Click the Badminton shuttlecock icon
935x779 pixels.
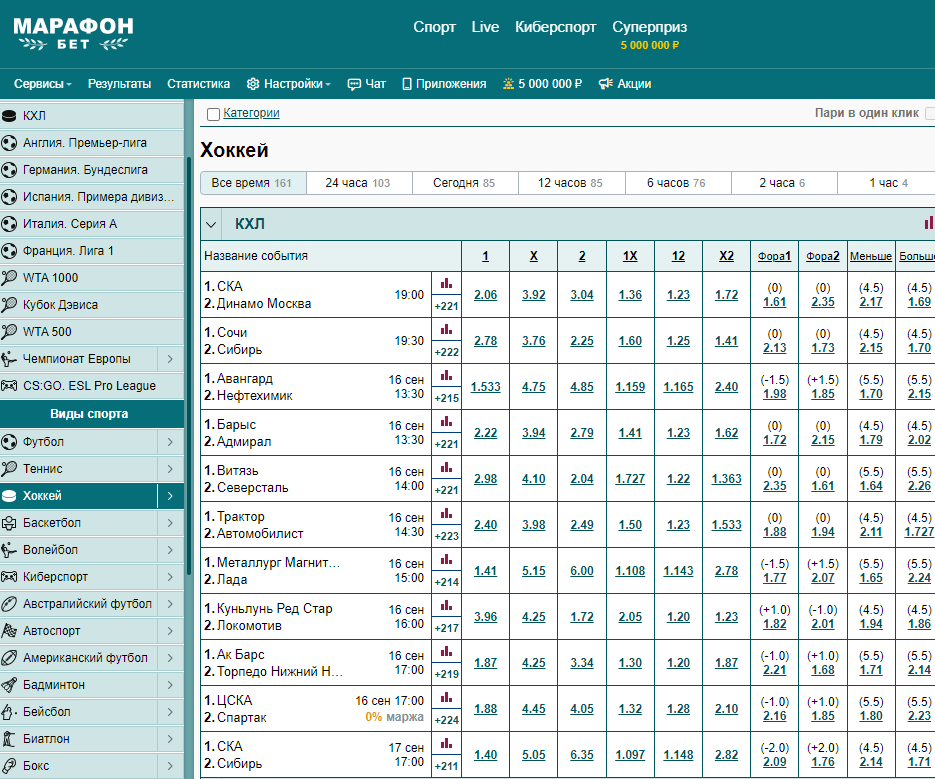coord(9,685)
